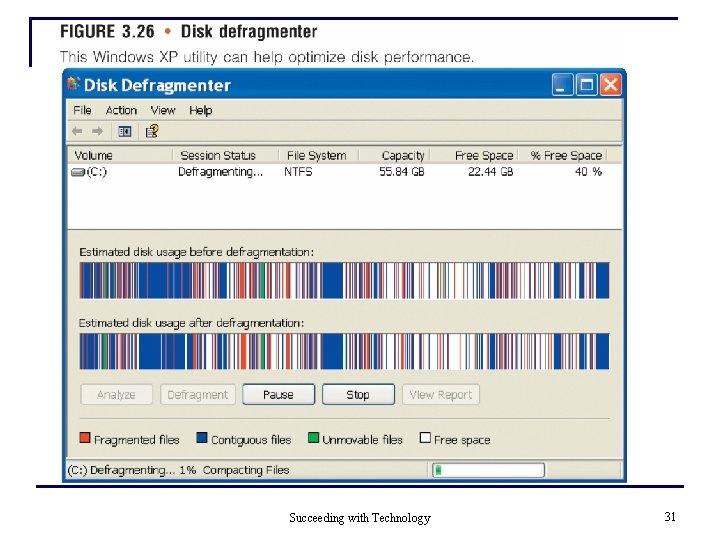Screen dimensions: 720x540
Task: Click the "Estimated disk usage before defragmentation" label
Action: pyautogui.click(x=197, y=252)
